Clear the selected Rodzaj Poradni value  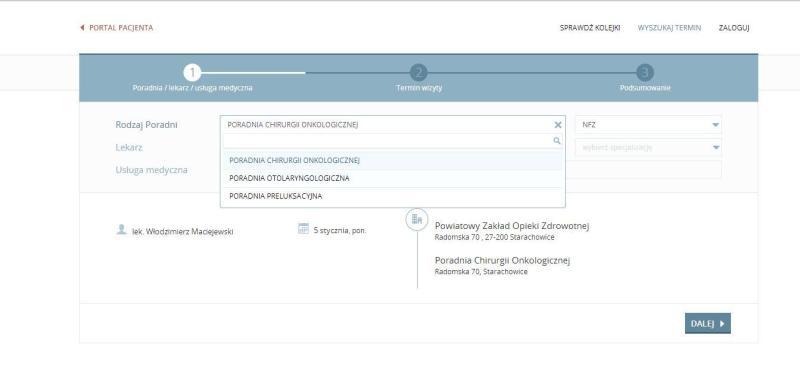558,125
